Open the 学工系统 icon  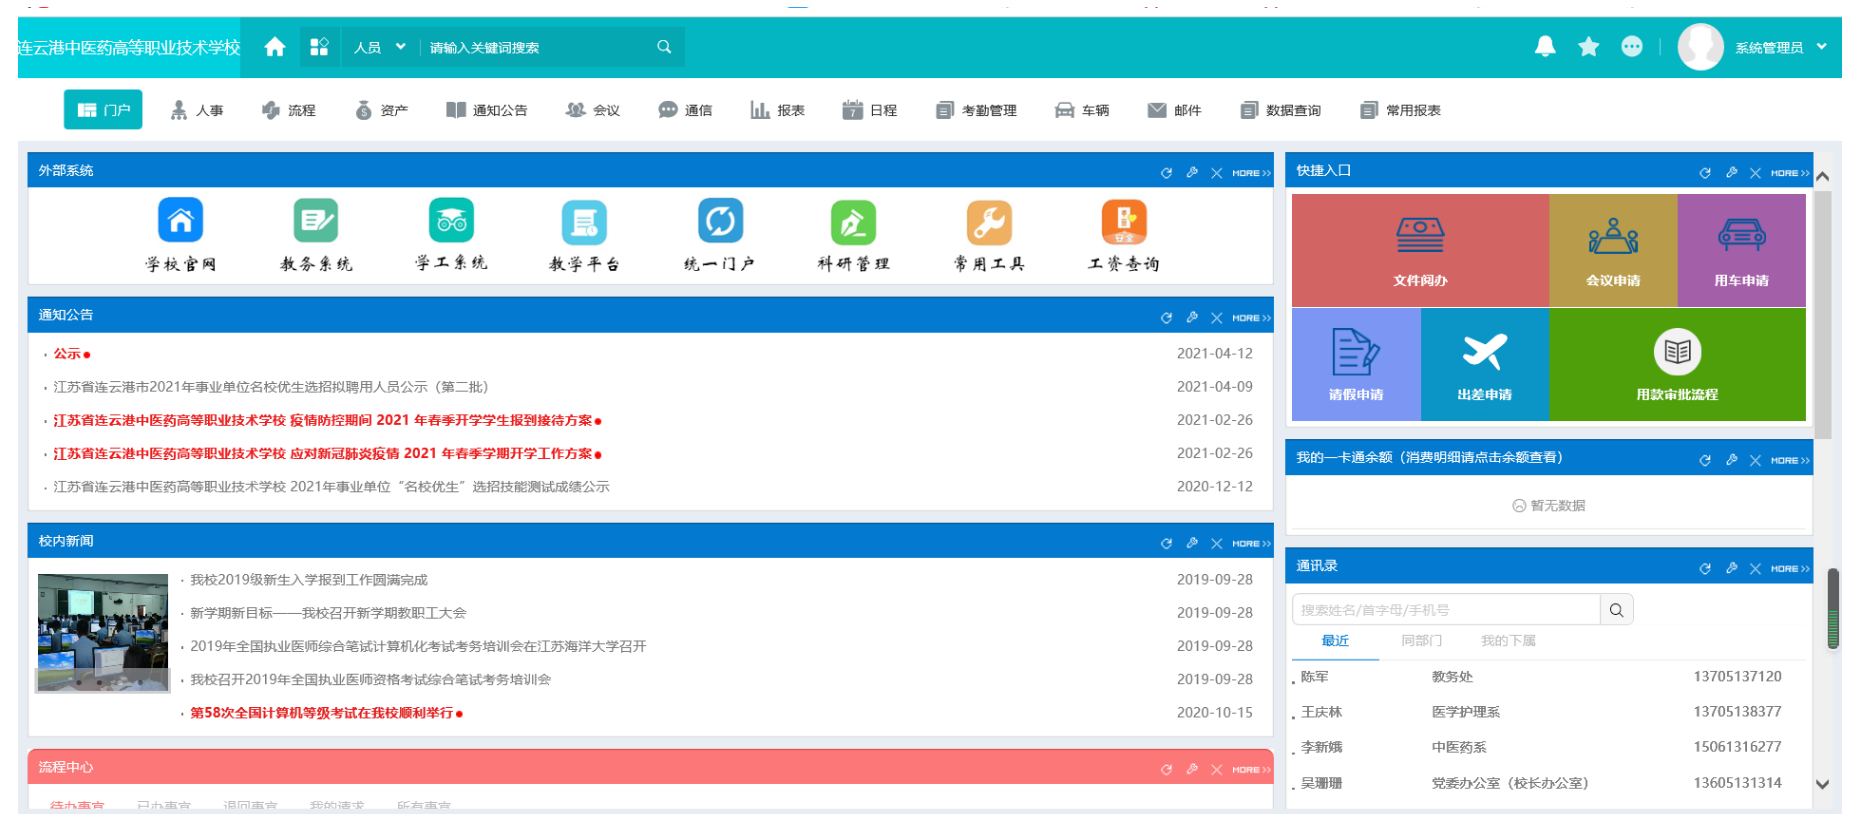coord(451,221)
